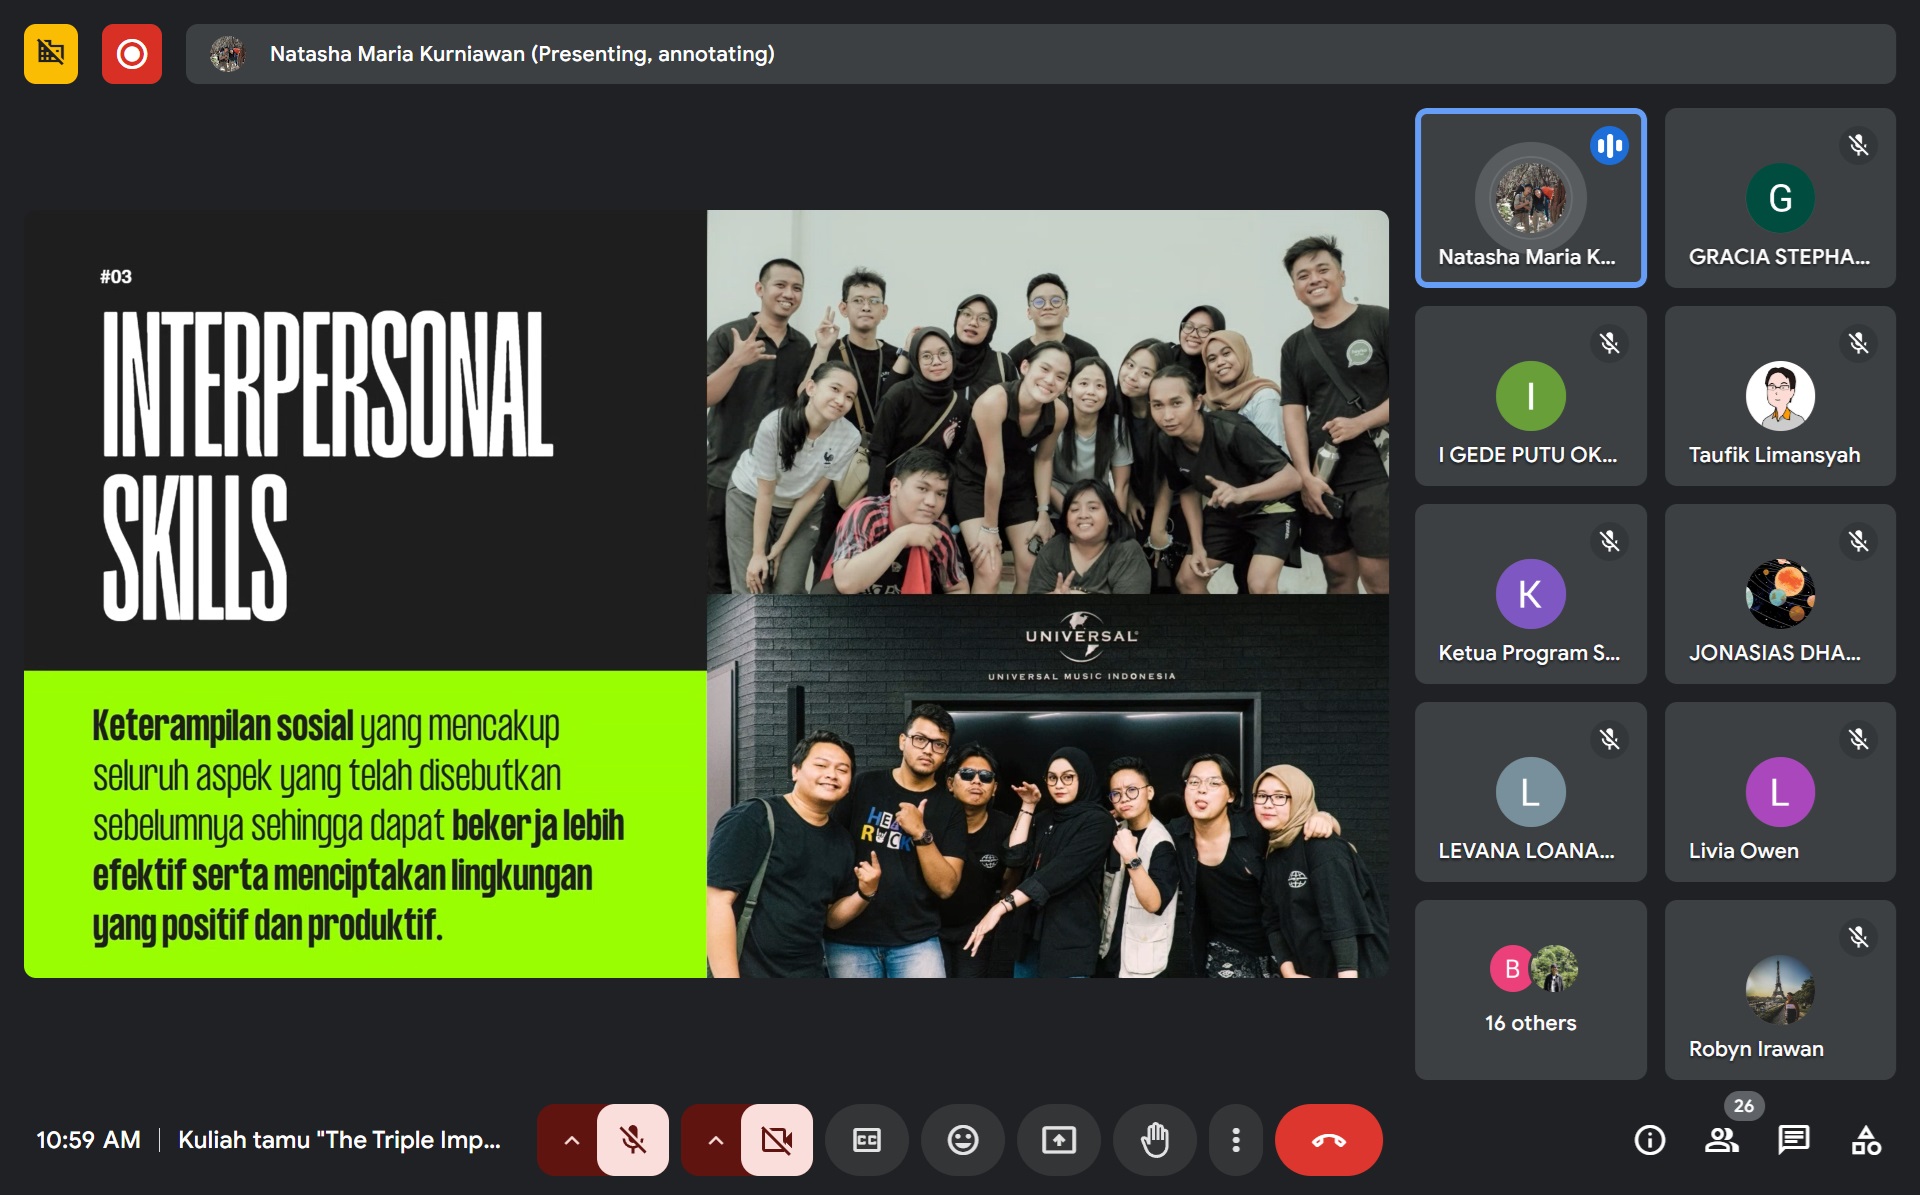Open the in-call chat panel
The width and height of the screenshot is (1922, 1195).
pos(1793,1140)
